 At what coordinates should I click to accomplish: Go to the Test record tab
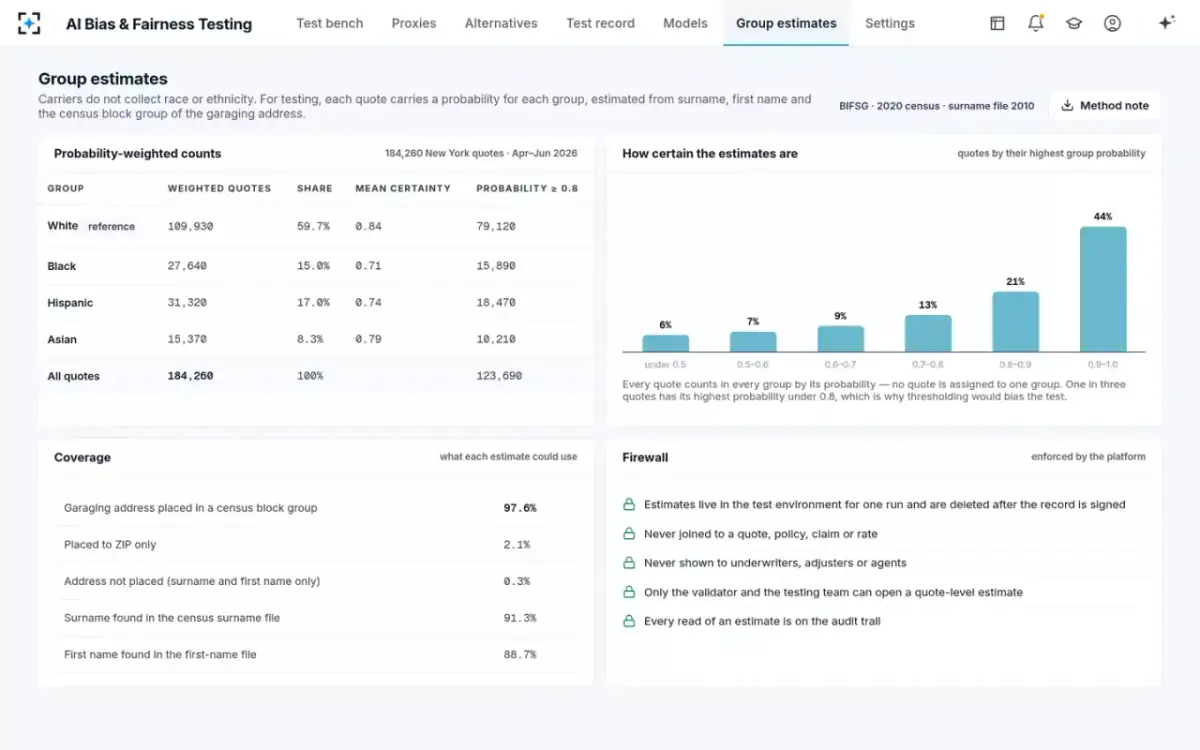[x=600, y=23]
